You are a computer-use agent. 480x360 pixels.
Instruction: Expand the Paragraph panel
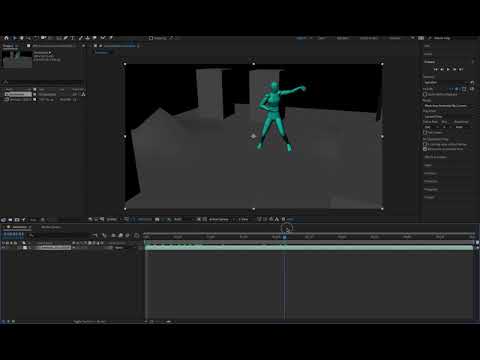coord(431,189)
